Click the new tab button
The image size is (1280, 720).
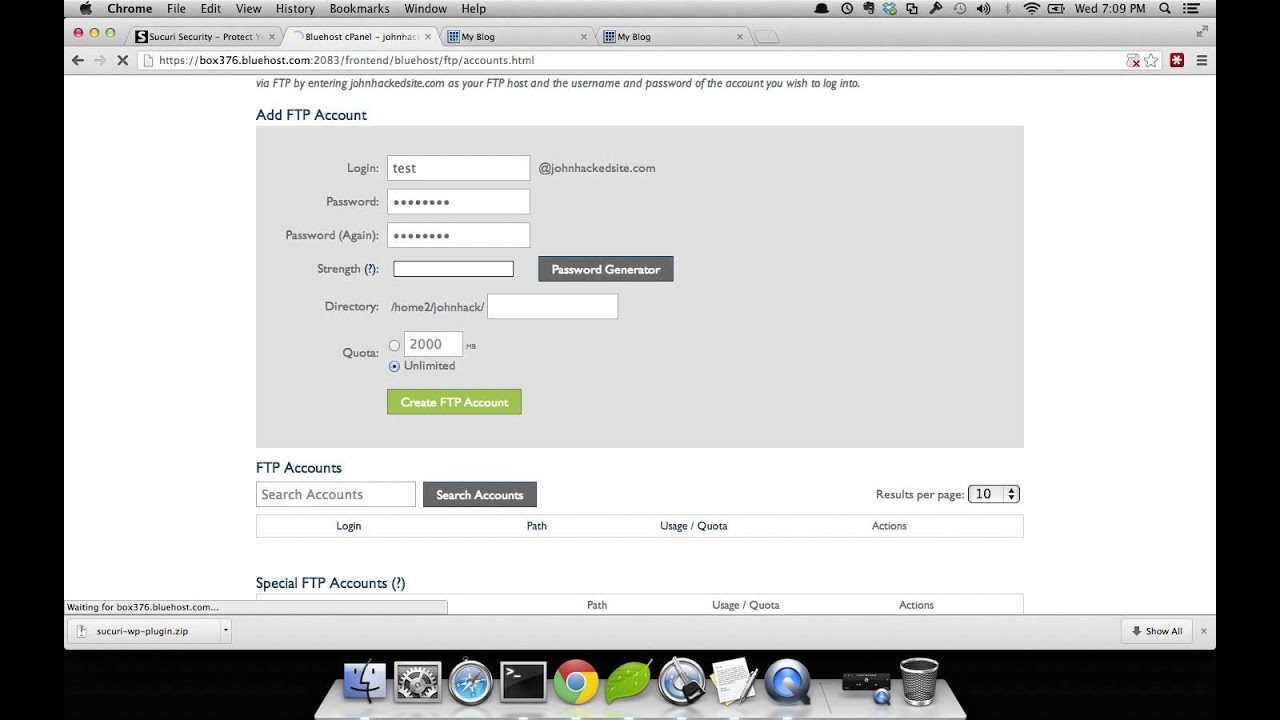point(766,37)
